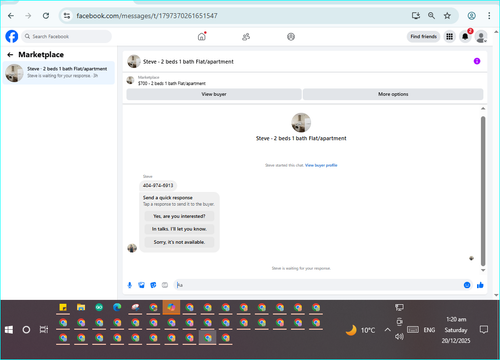Open the zoom magnifier icon in the address bar

pyautogui.click(x=431, y=16)
